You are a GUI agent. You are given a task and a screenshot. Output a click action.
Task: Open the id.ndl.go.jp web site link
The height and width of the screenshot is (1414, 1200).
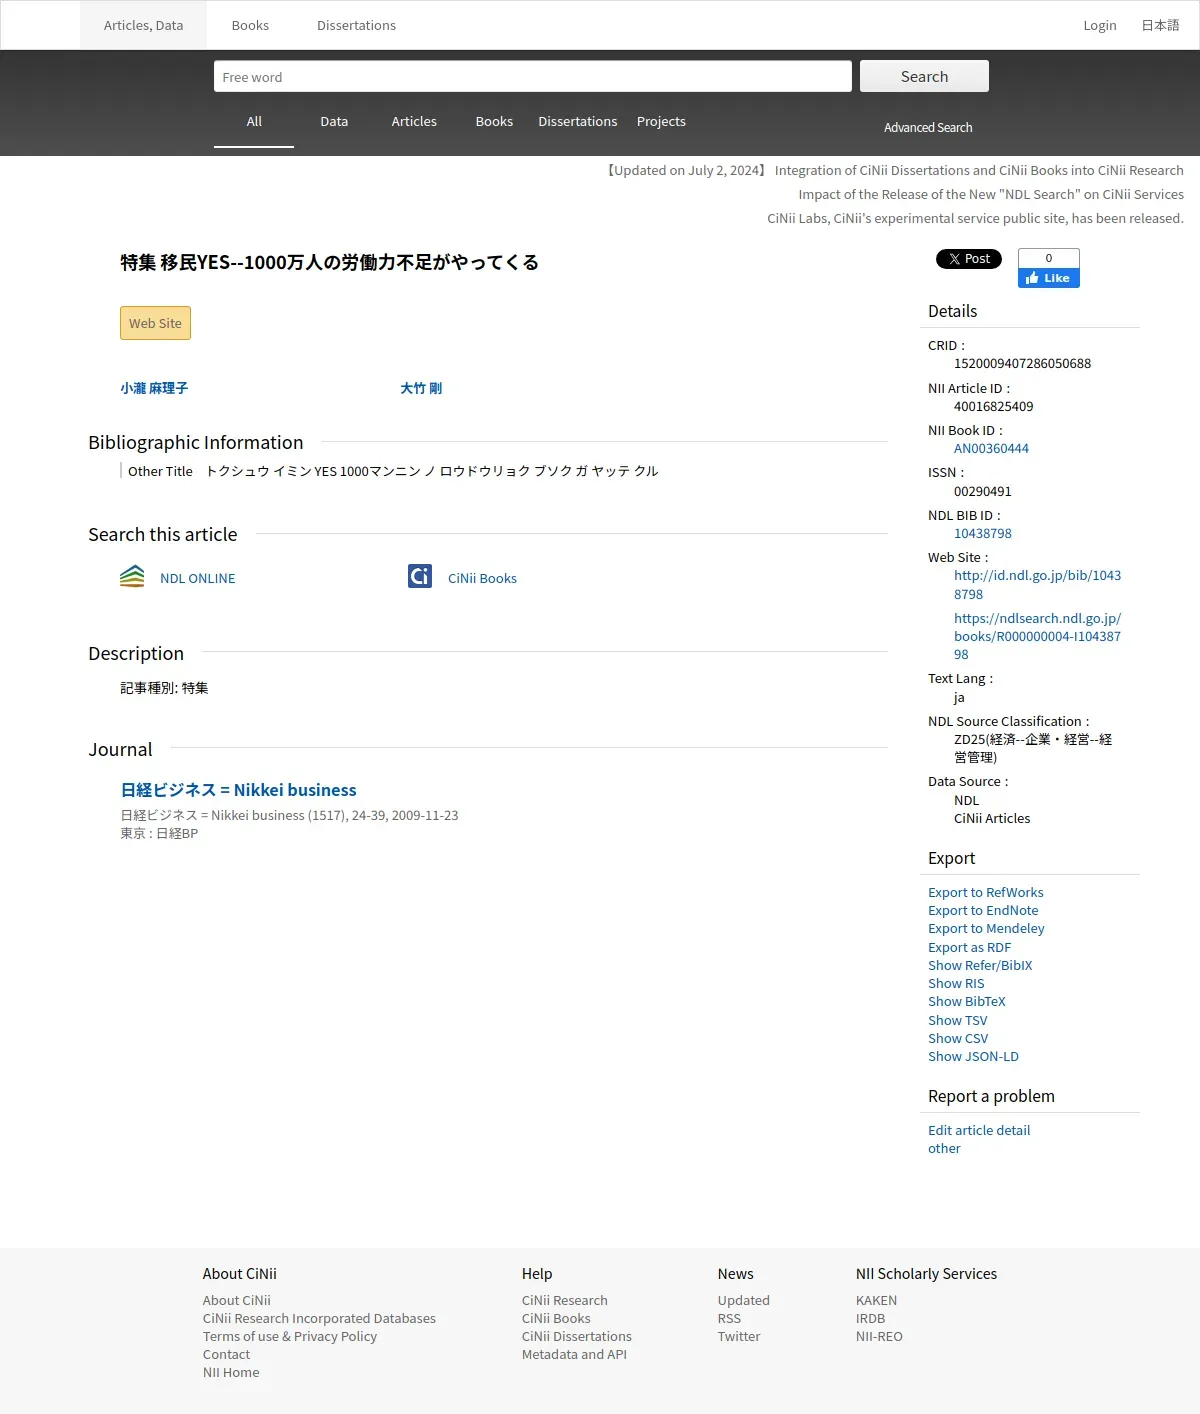point(1037,585)
